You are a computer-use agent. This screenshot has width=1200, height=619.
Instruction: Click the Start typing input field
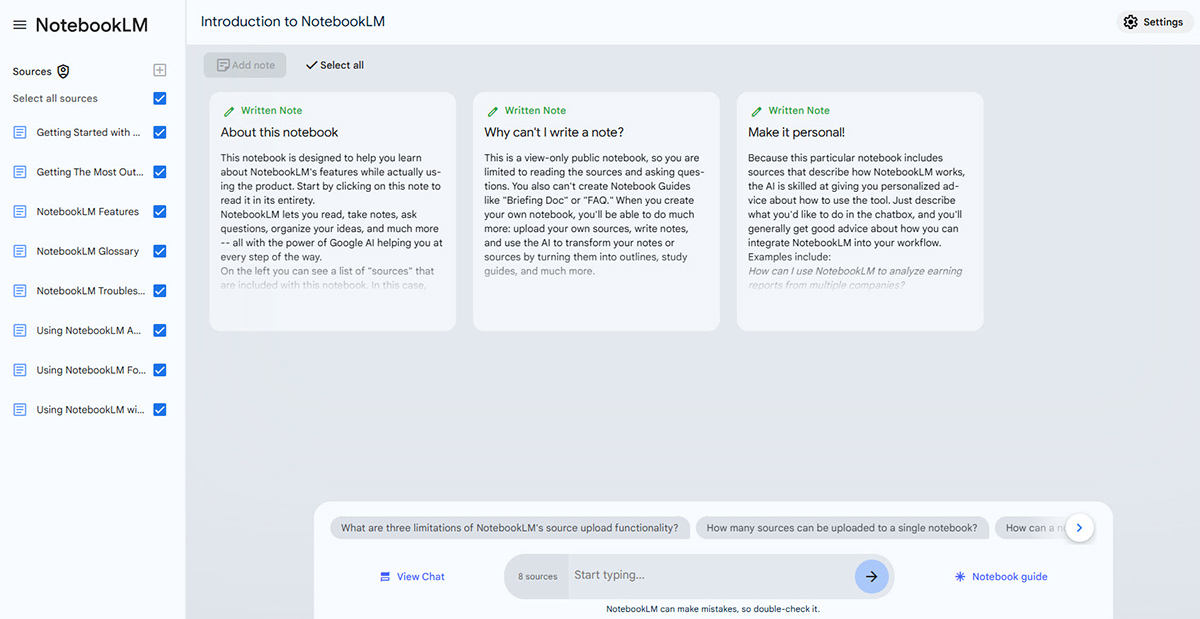click(x=710, y=575)
